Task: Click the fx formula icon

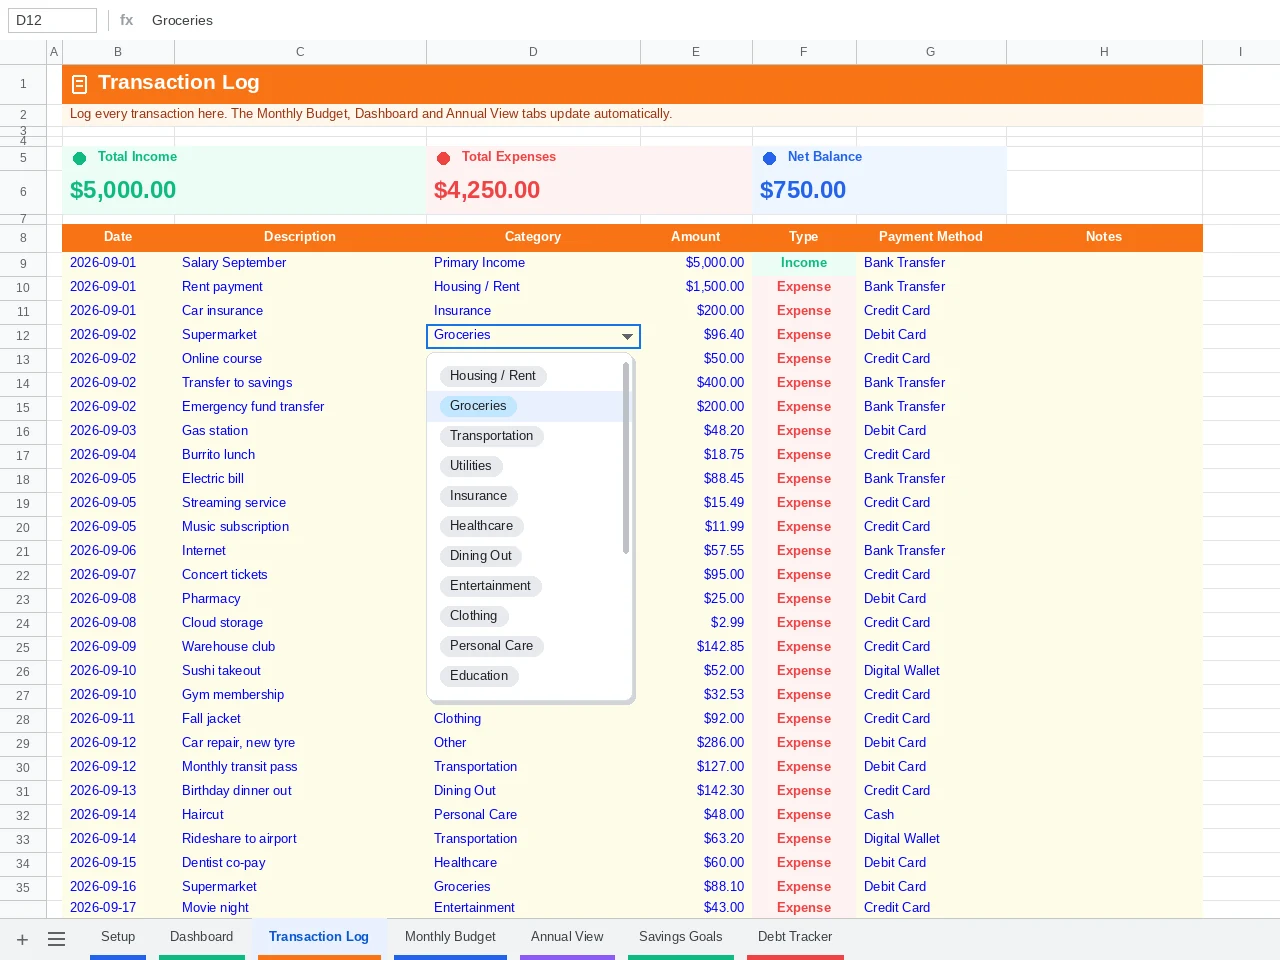Action: pos(127,20)
